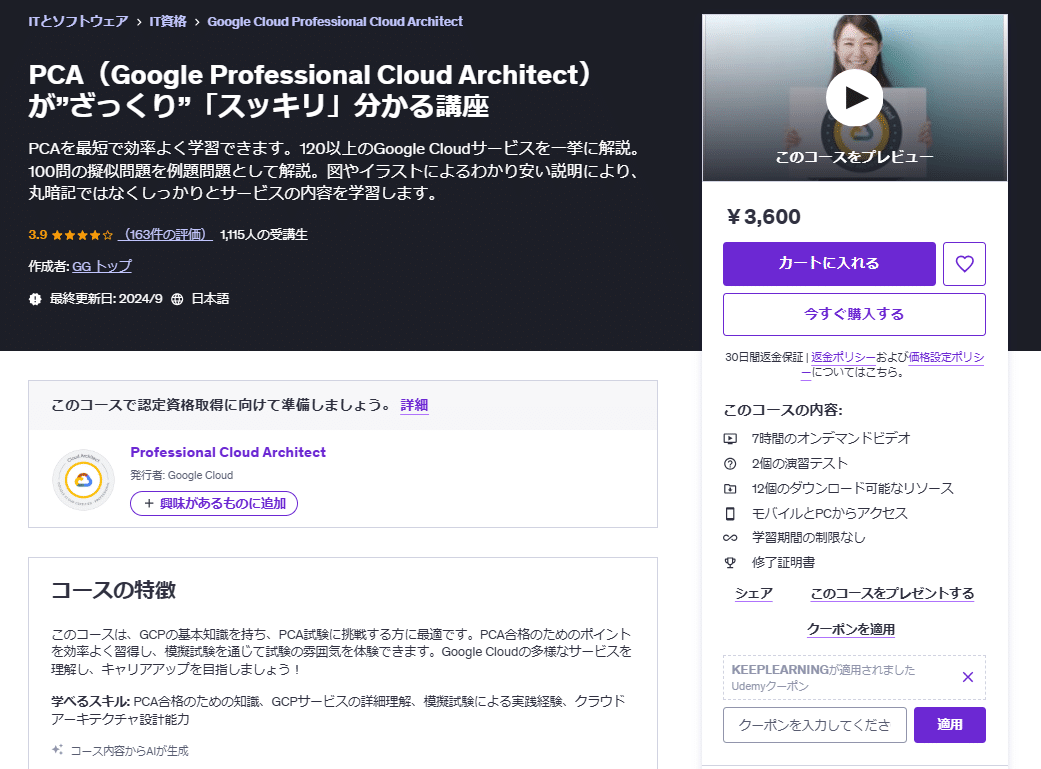The image size is (1041, 769).
Task: Click モバイルとPCからアクセス text
Action: point(829,513)
